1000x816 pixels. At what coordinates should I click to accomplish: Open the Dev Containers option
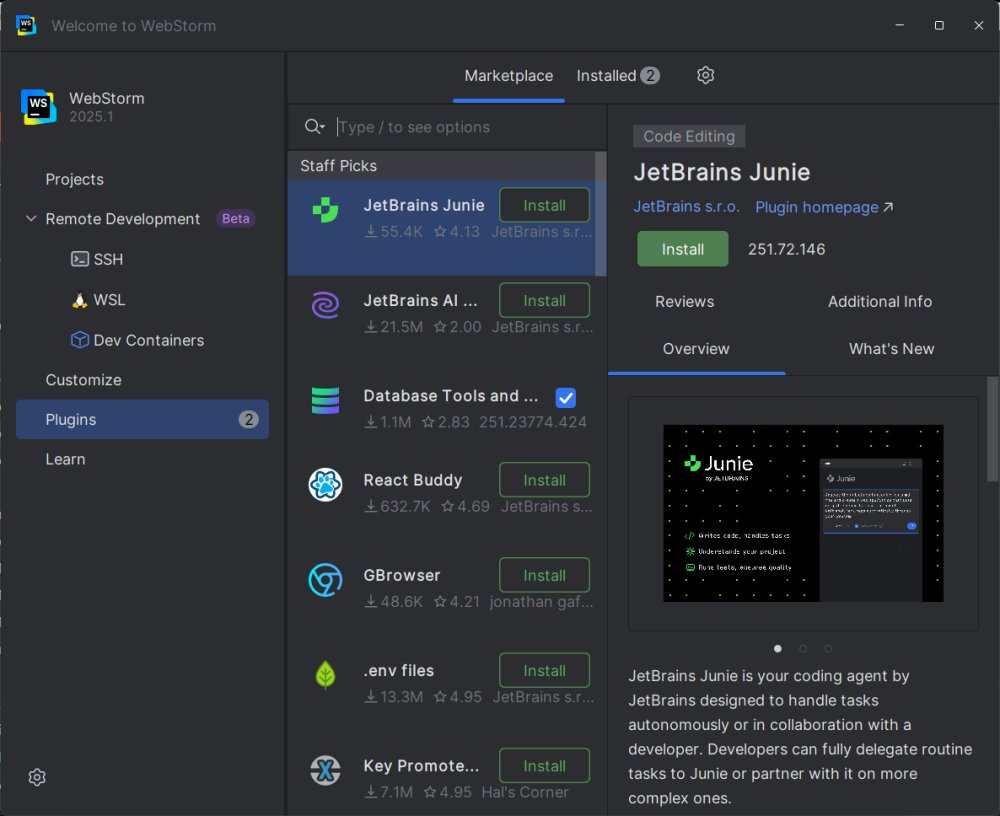pyautogui.click(x=137, y=340)
